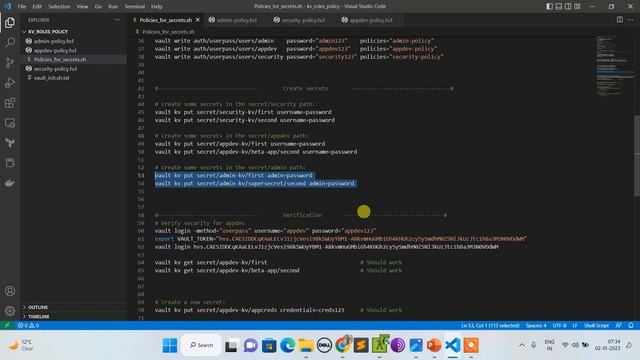Open the Explorer view in activity bar
The height and width of the screenshot is (360, 640).
pos(10,22)
